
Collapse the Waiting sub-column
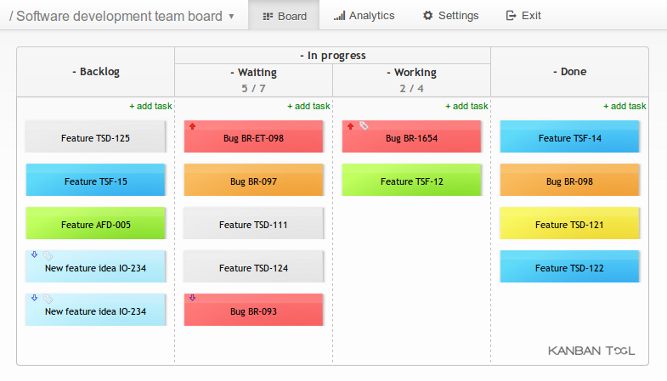(232, 73)
